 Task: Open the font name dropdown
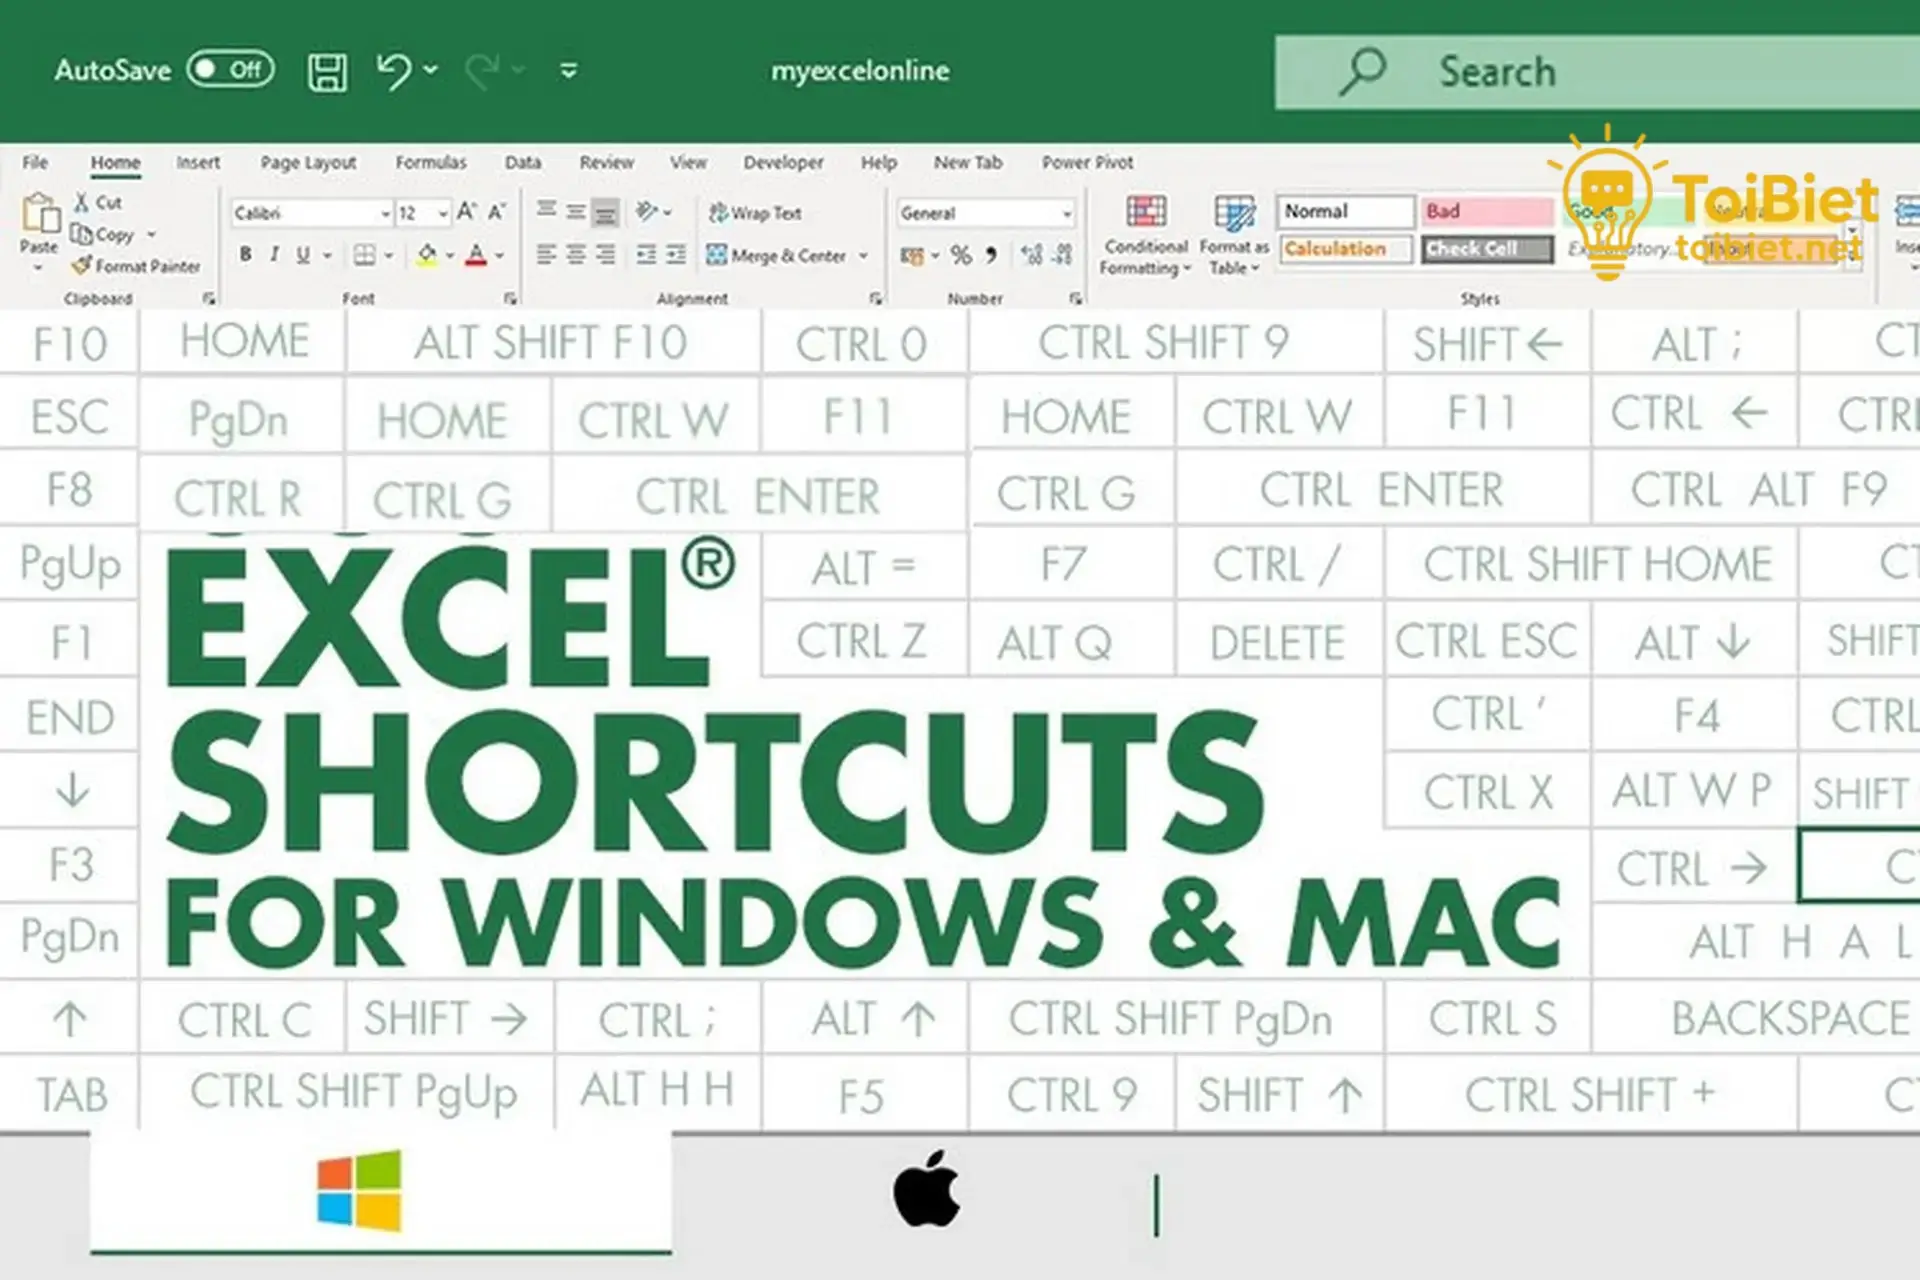tap(385, 212)
